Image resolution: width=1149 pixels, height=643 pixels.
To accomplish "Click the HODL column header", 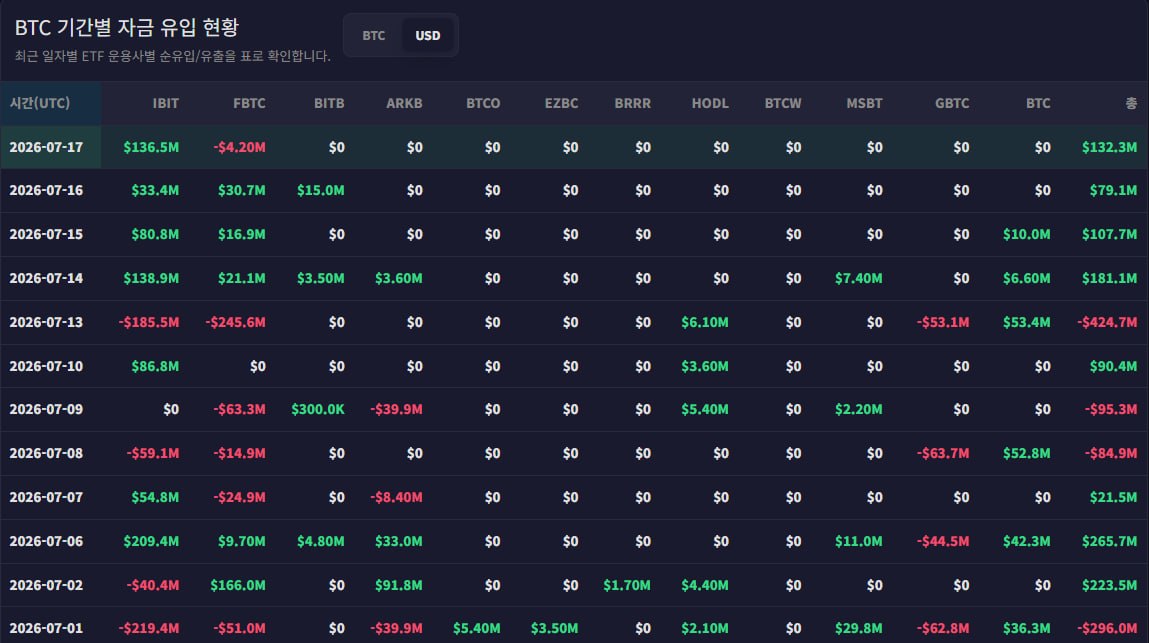I will tap(710, 103).
